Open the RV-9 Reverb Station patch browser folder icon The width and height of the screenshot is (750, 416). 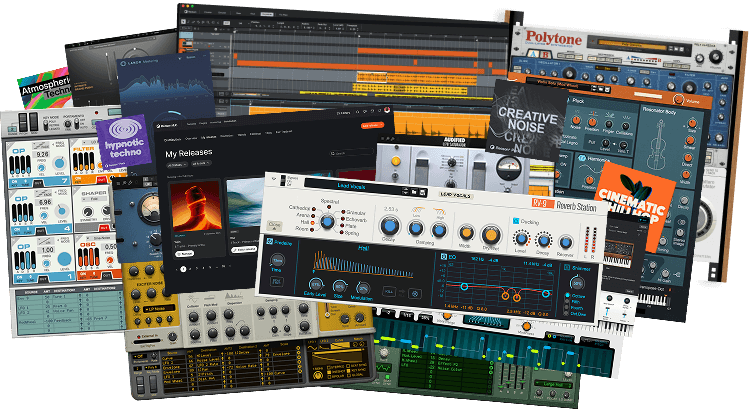coord(415,192)
